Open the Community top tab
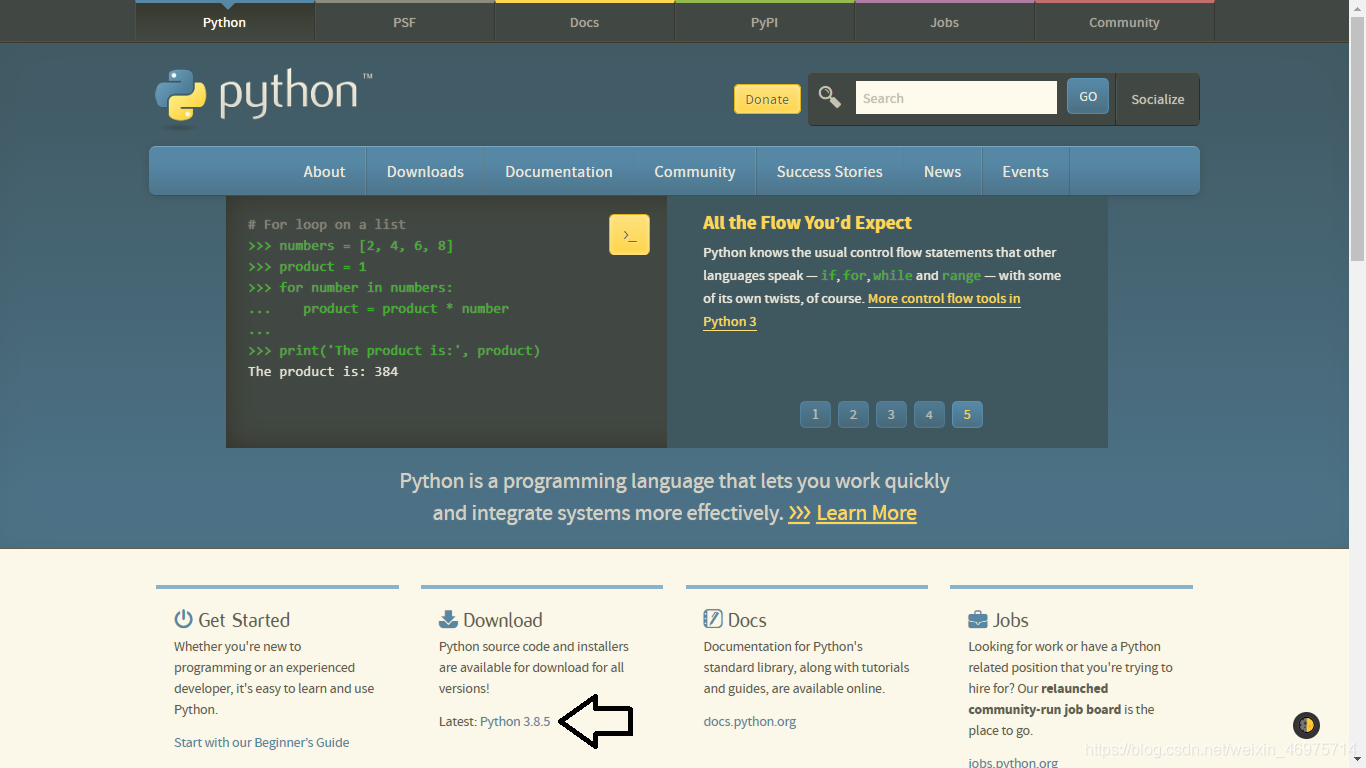Viewport: 1366px width, 768px height. [x=1124, y=21]
